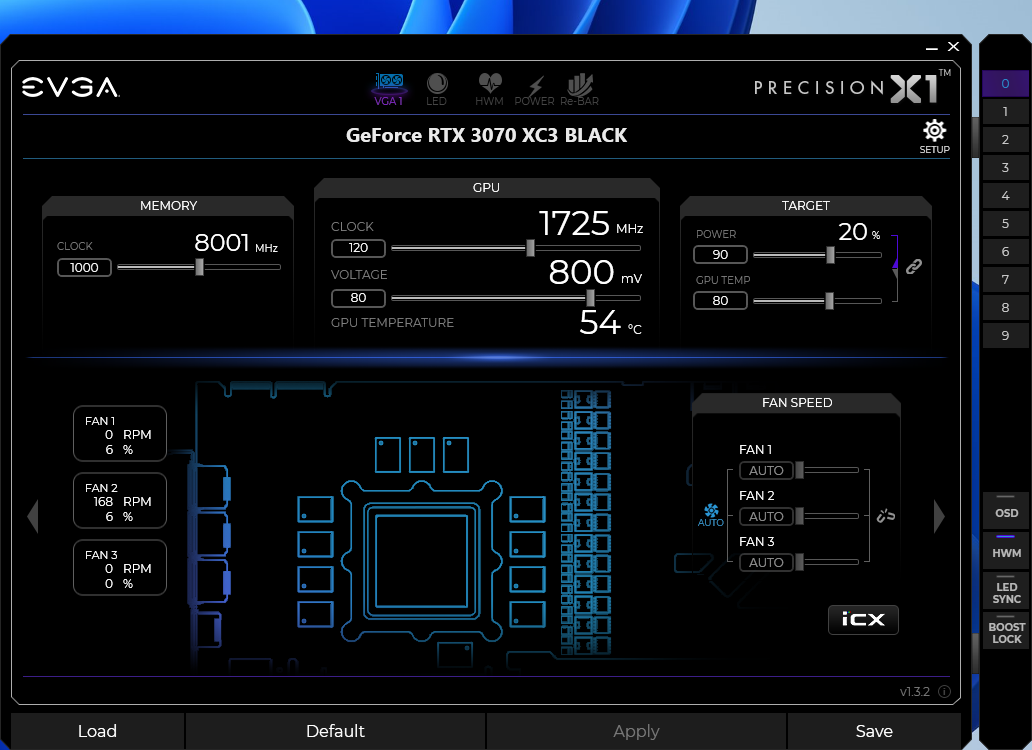1032x750 pixels.
Task: Click the EVGA logo
Action: (x=70, y=88)
